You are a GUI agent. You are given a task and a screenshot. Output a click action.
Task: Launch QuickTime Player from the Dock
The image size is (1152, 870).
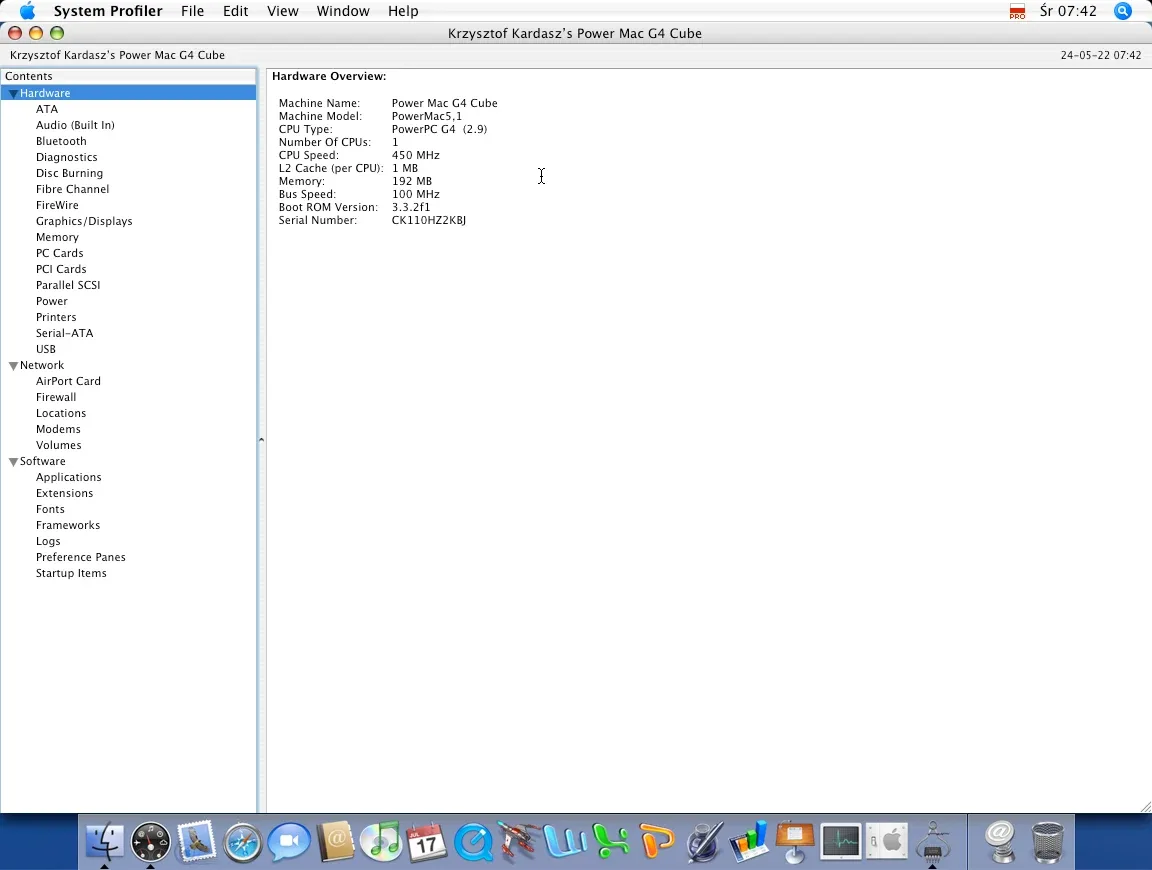click(x=473, y=842)
